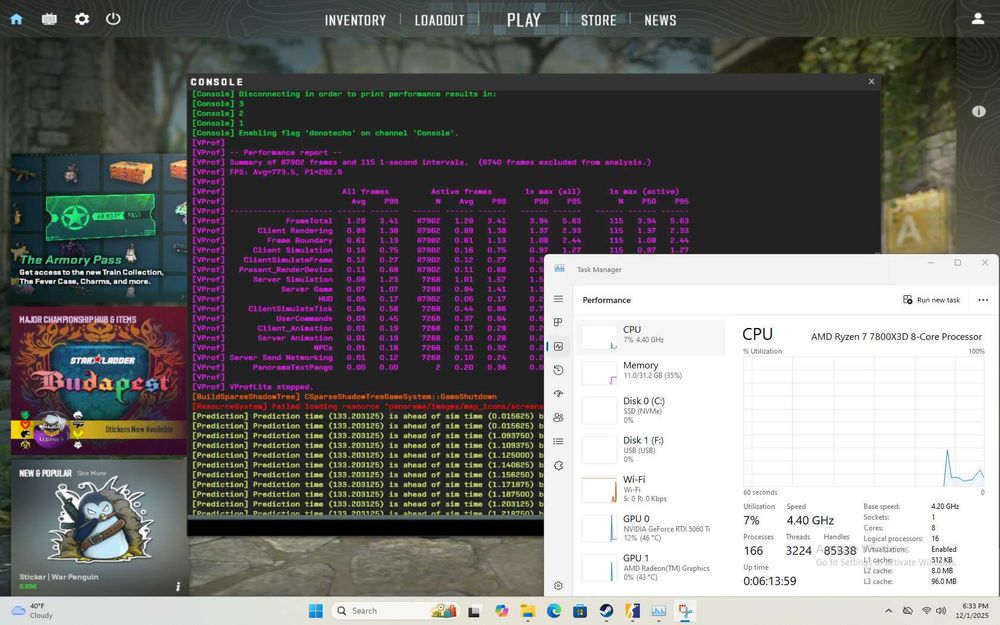This screenshot has width=1000, height=625.
Task: Open Task Manager Processes page icon
Action: tap(559, 322)
